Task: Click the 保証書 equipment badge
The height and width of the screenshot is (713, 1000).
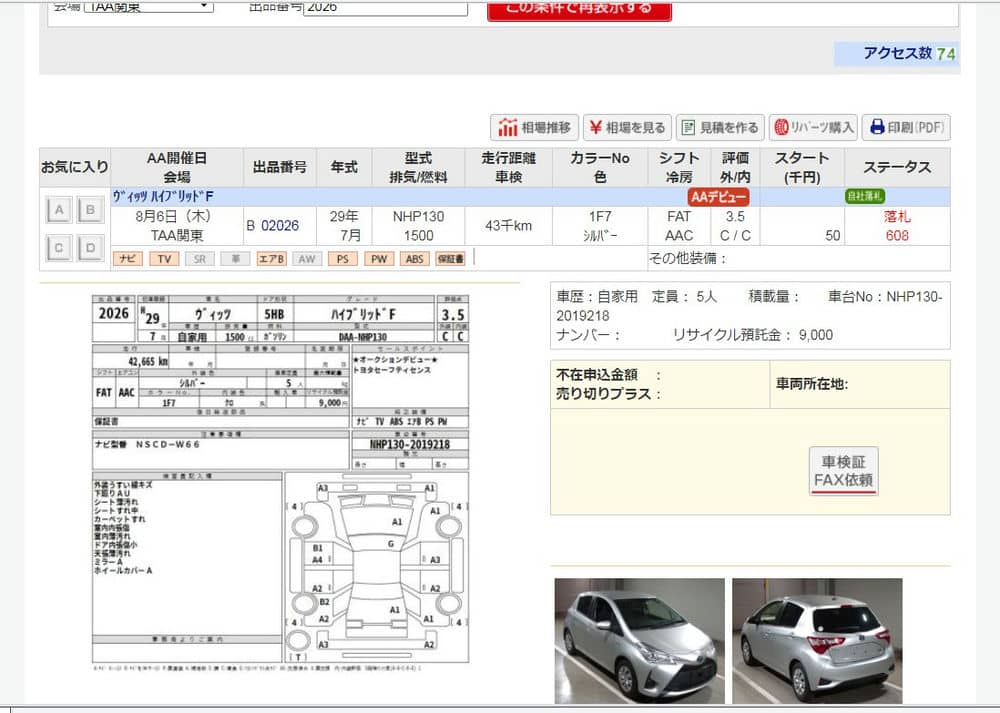Action: [x=450, y=259]
